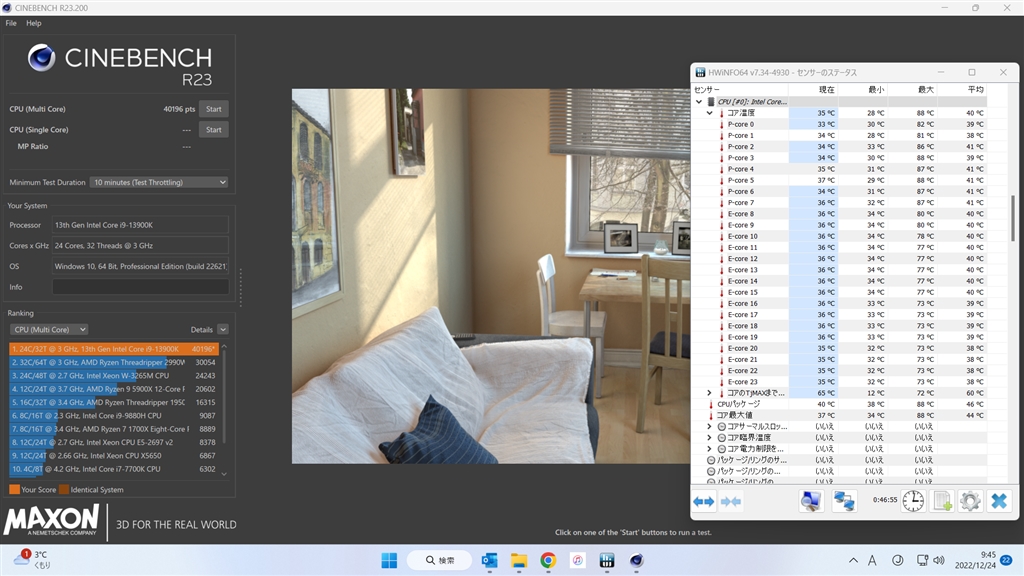The width and height of the screenshot is (1024, 576).
Task: Open the network icon in system tray
Action: [x=922, y=560]
